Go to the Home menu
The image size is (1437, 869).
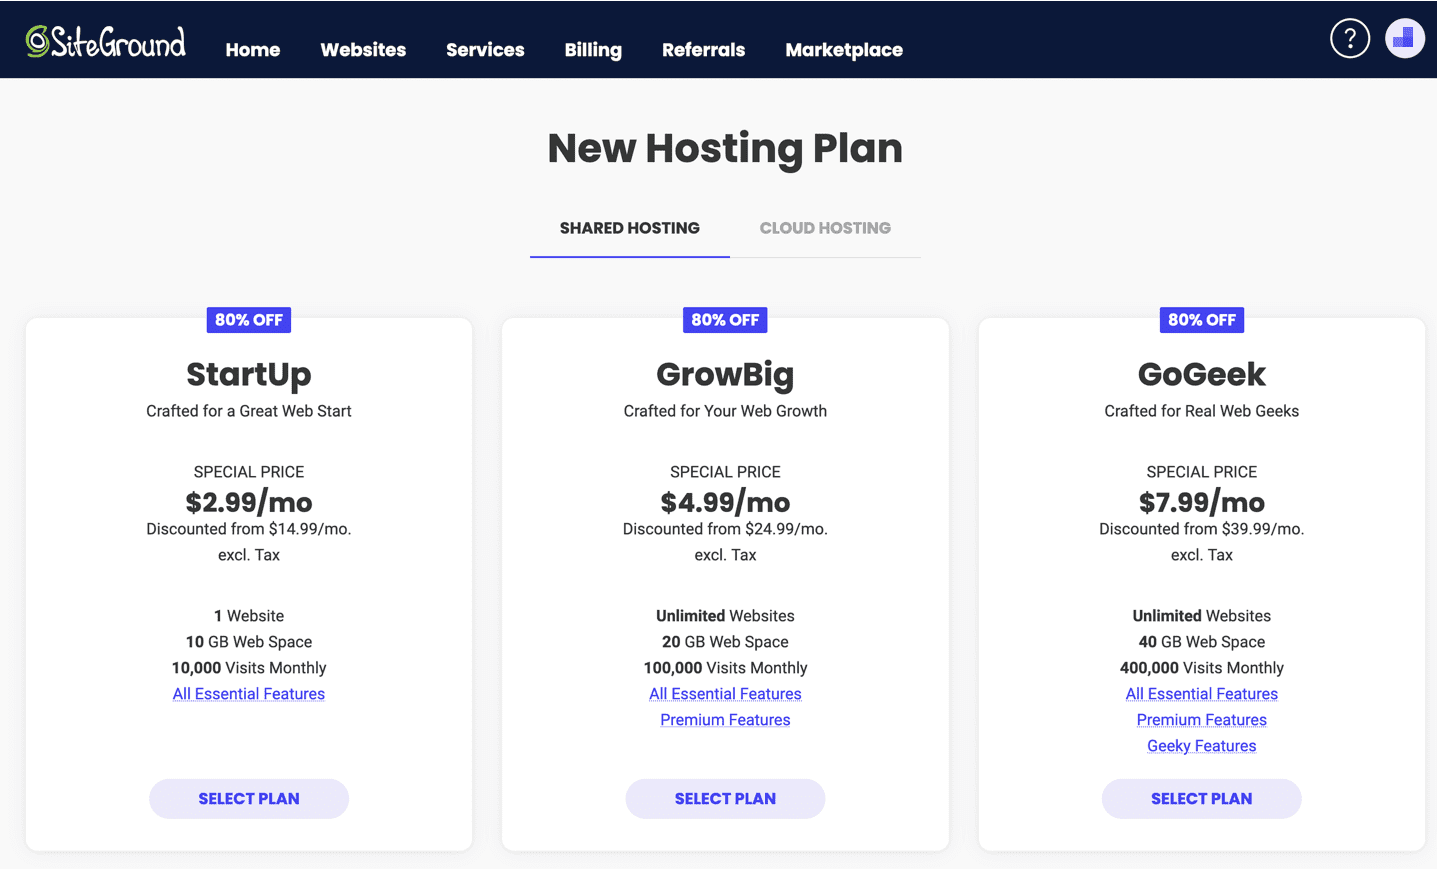coord(253,50)
